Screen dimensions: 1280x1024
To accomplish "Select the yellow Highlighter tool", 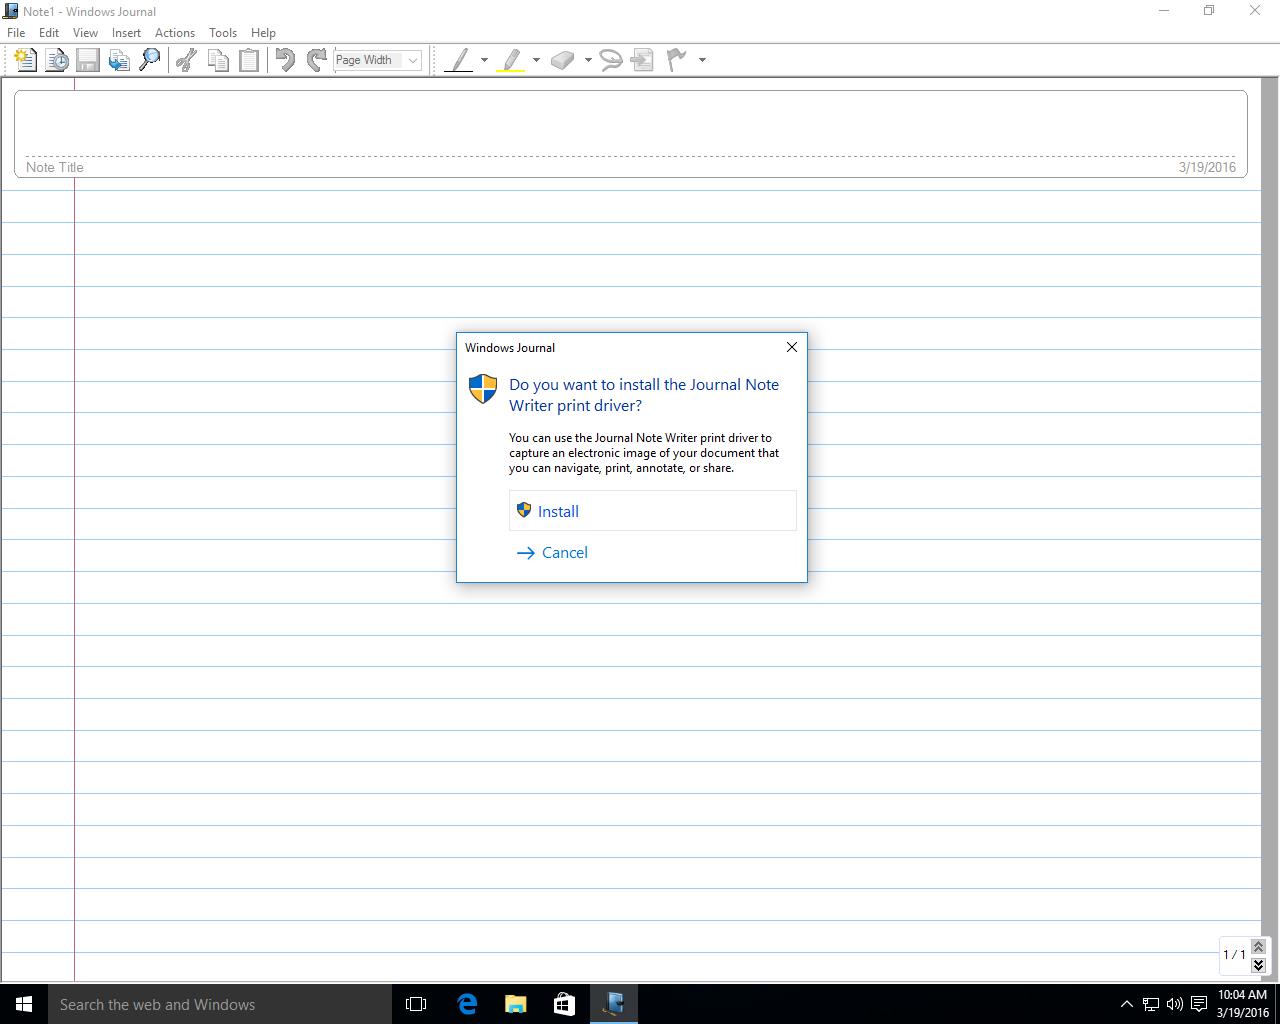I will click(x=511, y=60).
